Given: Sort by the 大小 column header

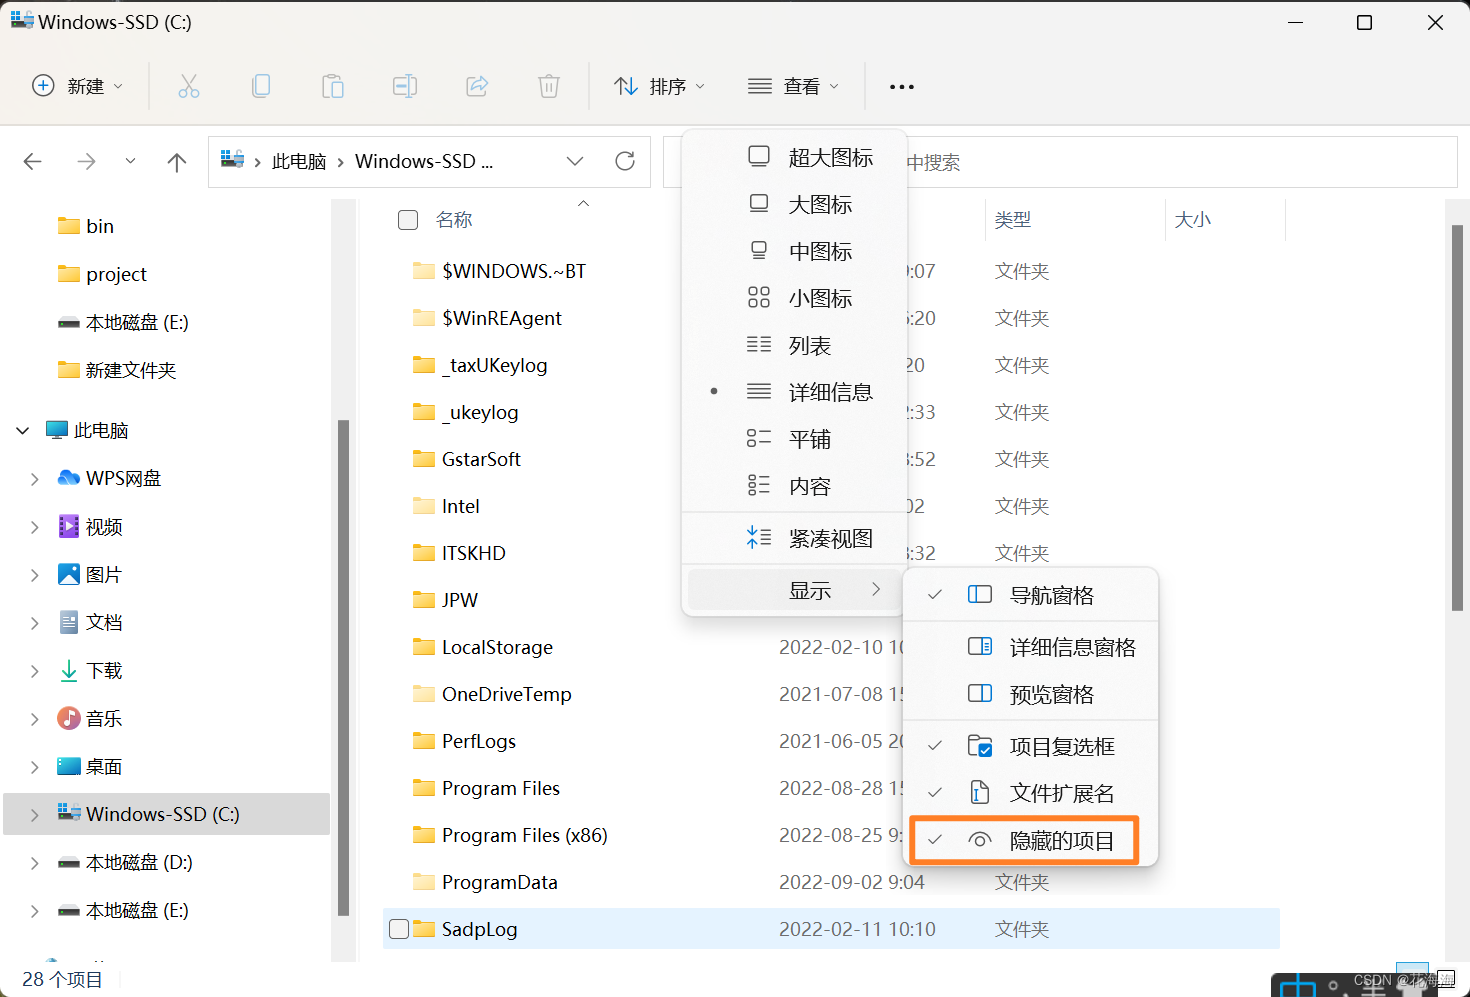Looking at the screenshot, I should [1192, 220].
